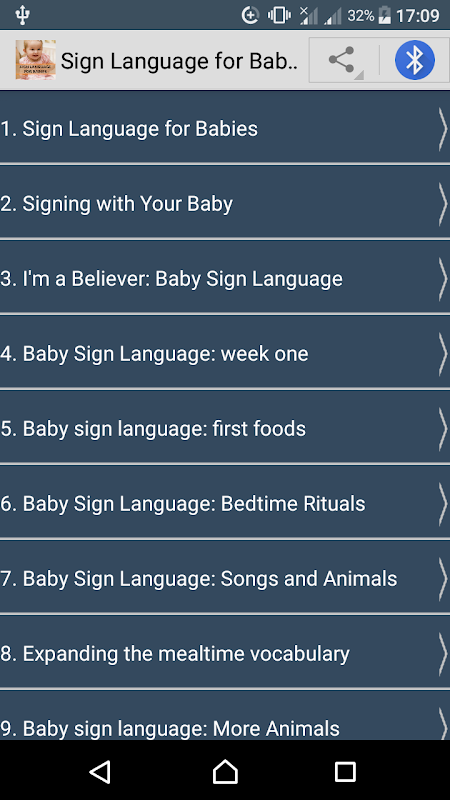
Task: Tap the vibrate mode status icon
Action: 279,16
